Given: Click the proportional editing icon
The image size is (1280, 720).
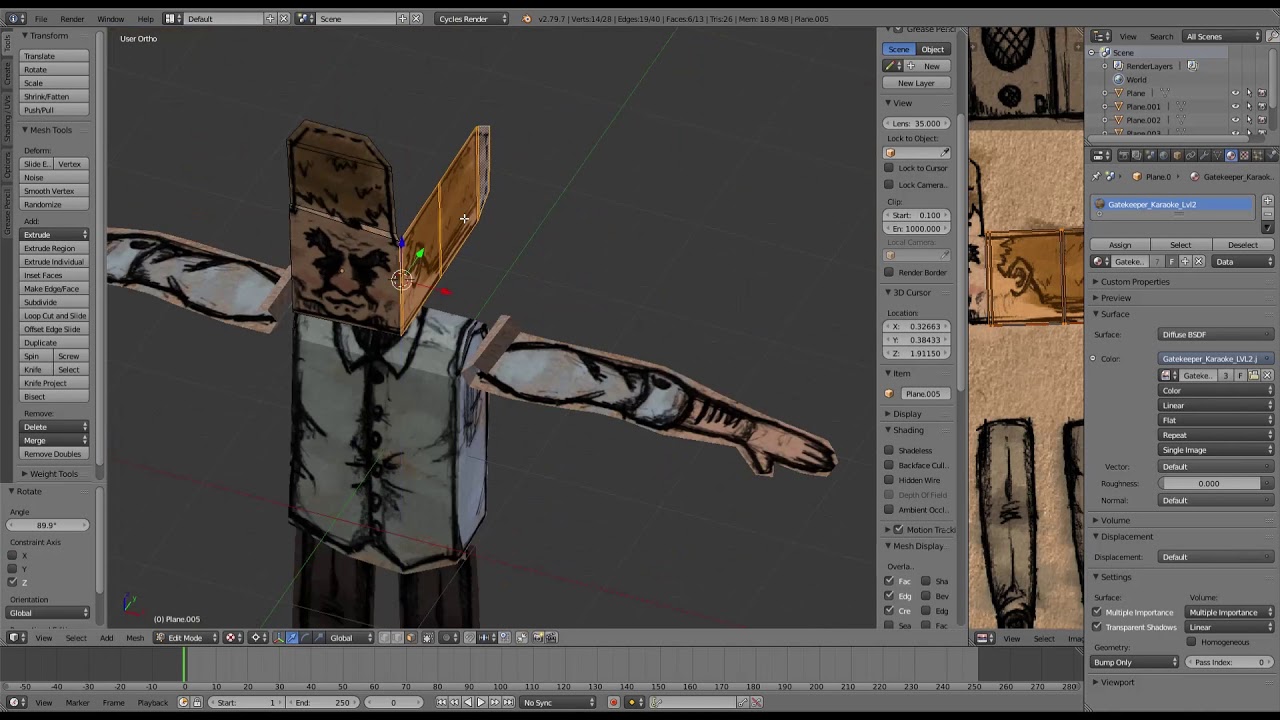Looking at the screenshot, I should click(450, 638).
